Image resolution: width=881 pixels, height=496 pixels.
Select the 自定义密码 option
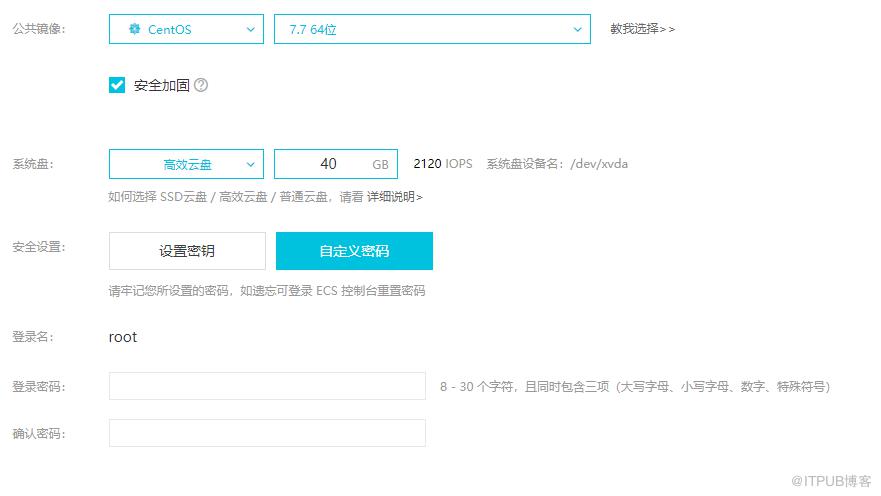(354, 251)
